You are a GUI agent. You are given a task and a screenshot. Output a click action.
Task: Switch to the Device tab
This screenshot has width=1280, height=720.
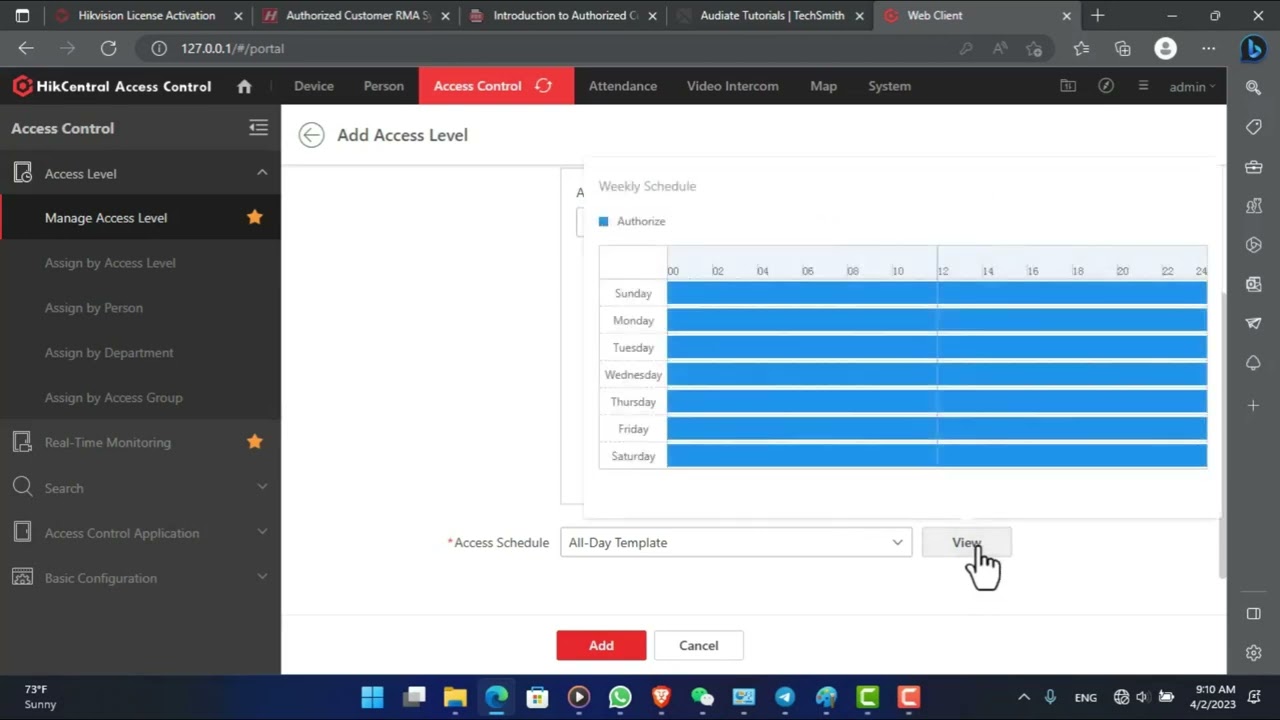coord(314,86)
